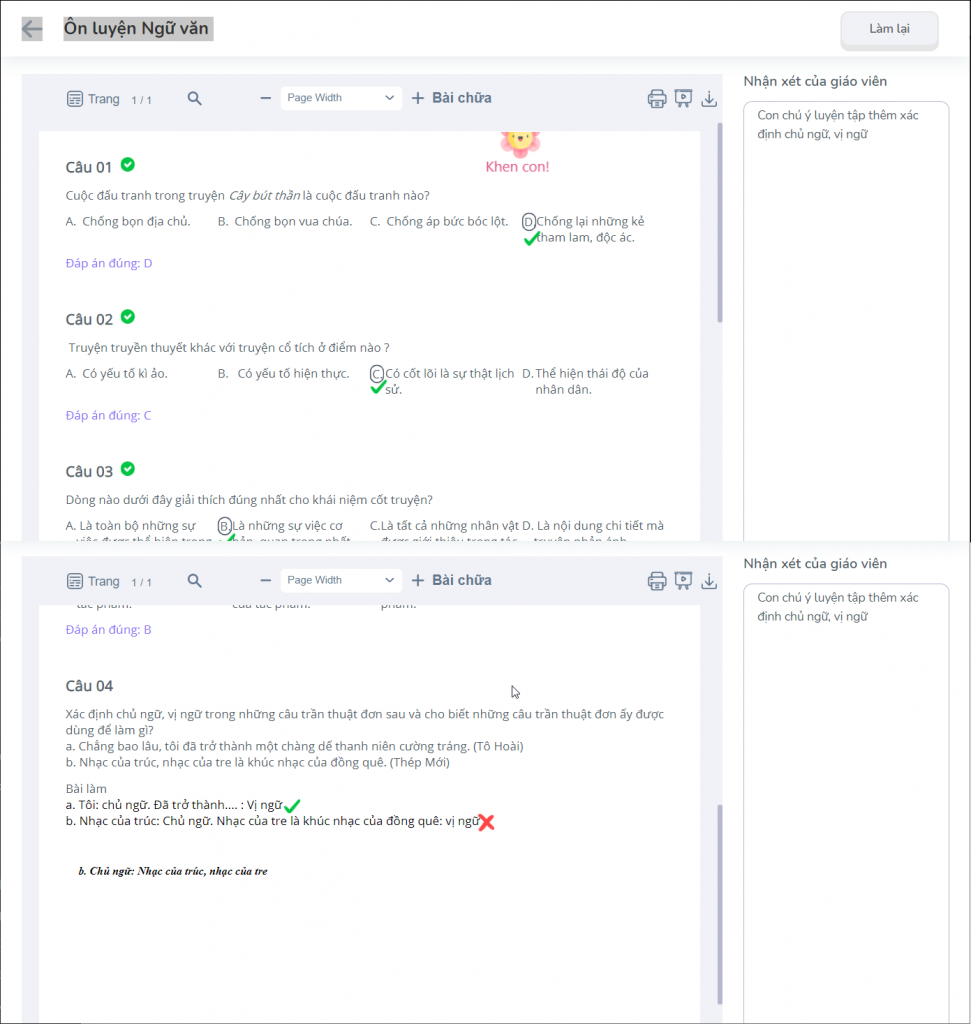Click the Bài chữa title in the lower viewer
The image size is (971, 1024).
[x=462, y=580]
